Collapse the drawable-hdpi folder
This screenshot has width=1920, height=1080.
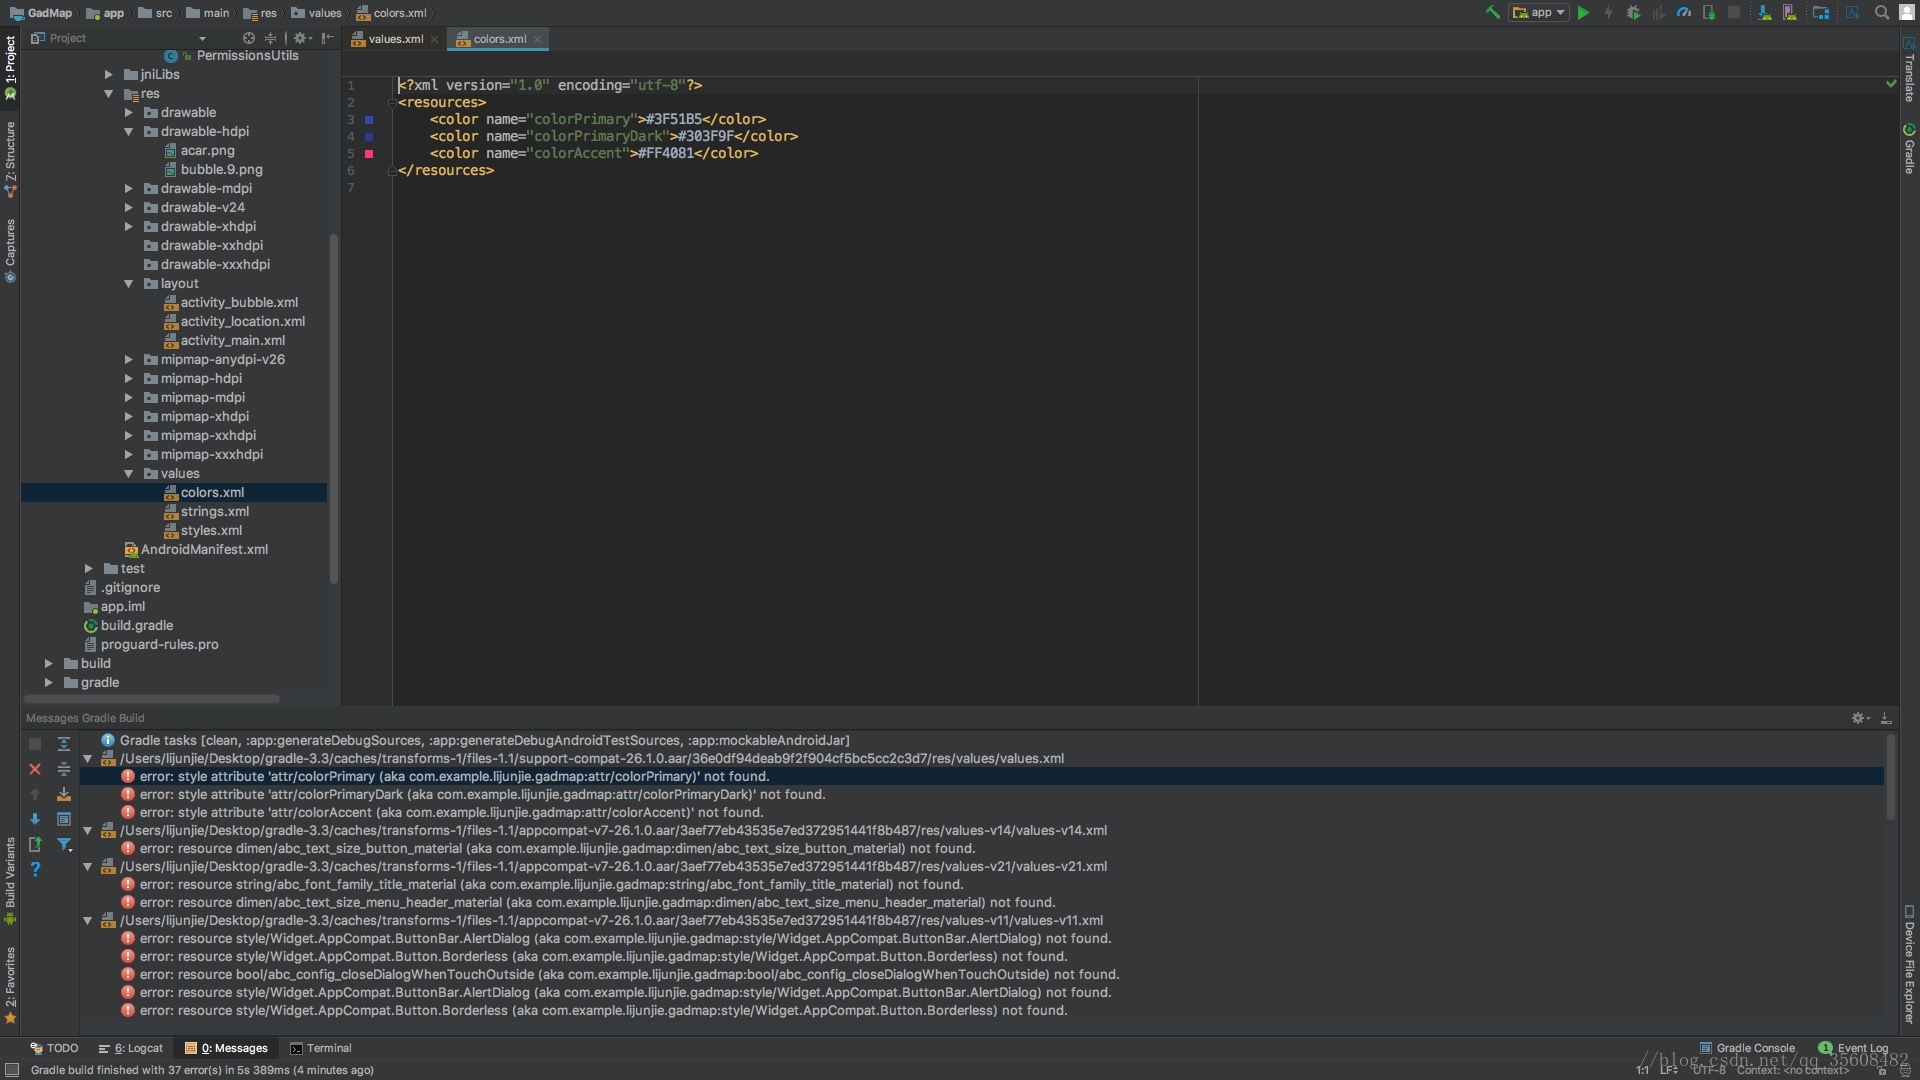(x=129, y=132)
